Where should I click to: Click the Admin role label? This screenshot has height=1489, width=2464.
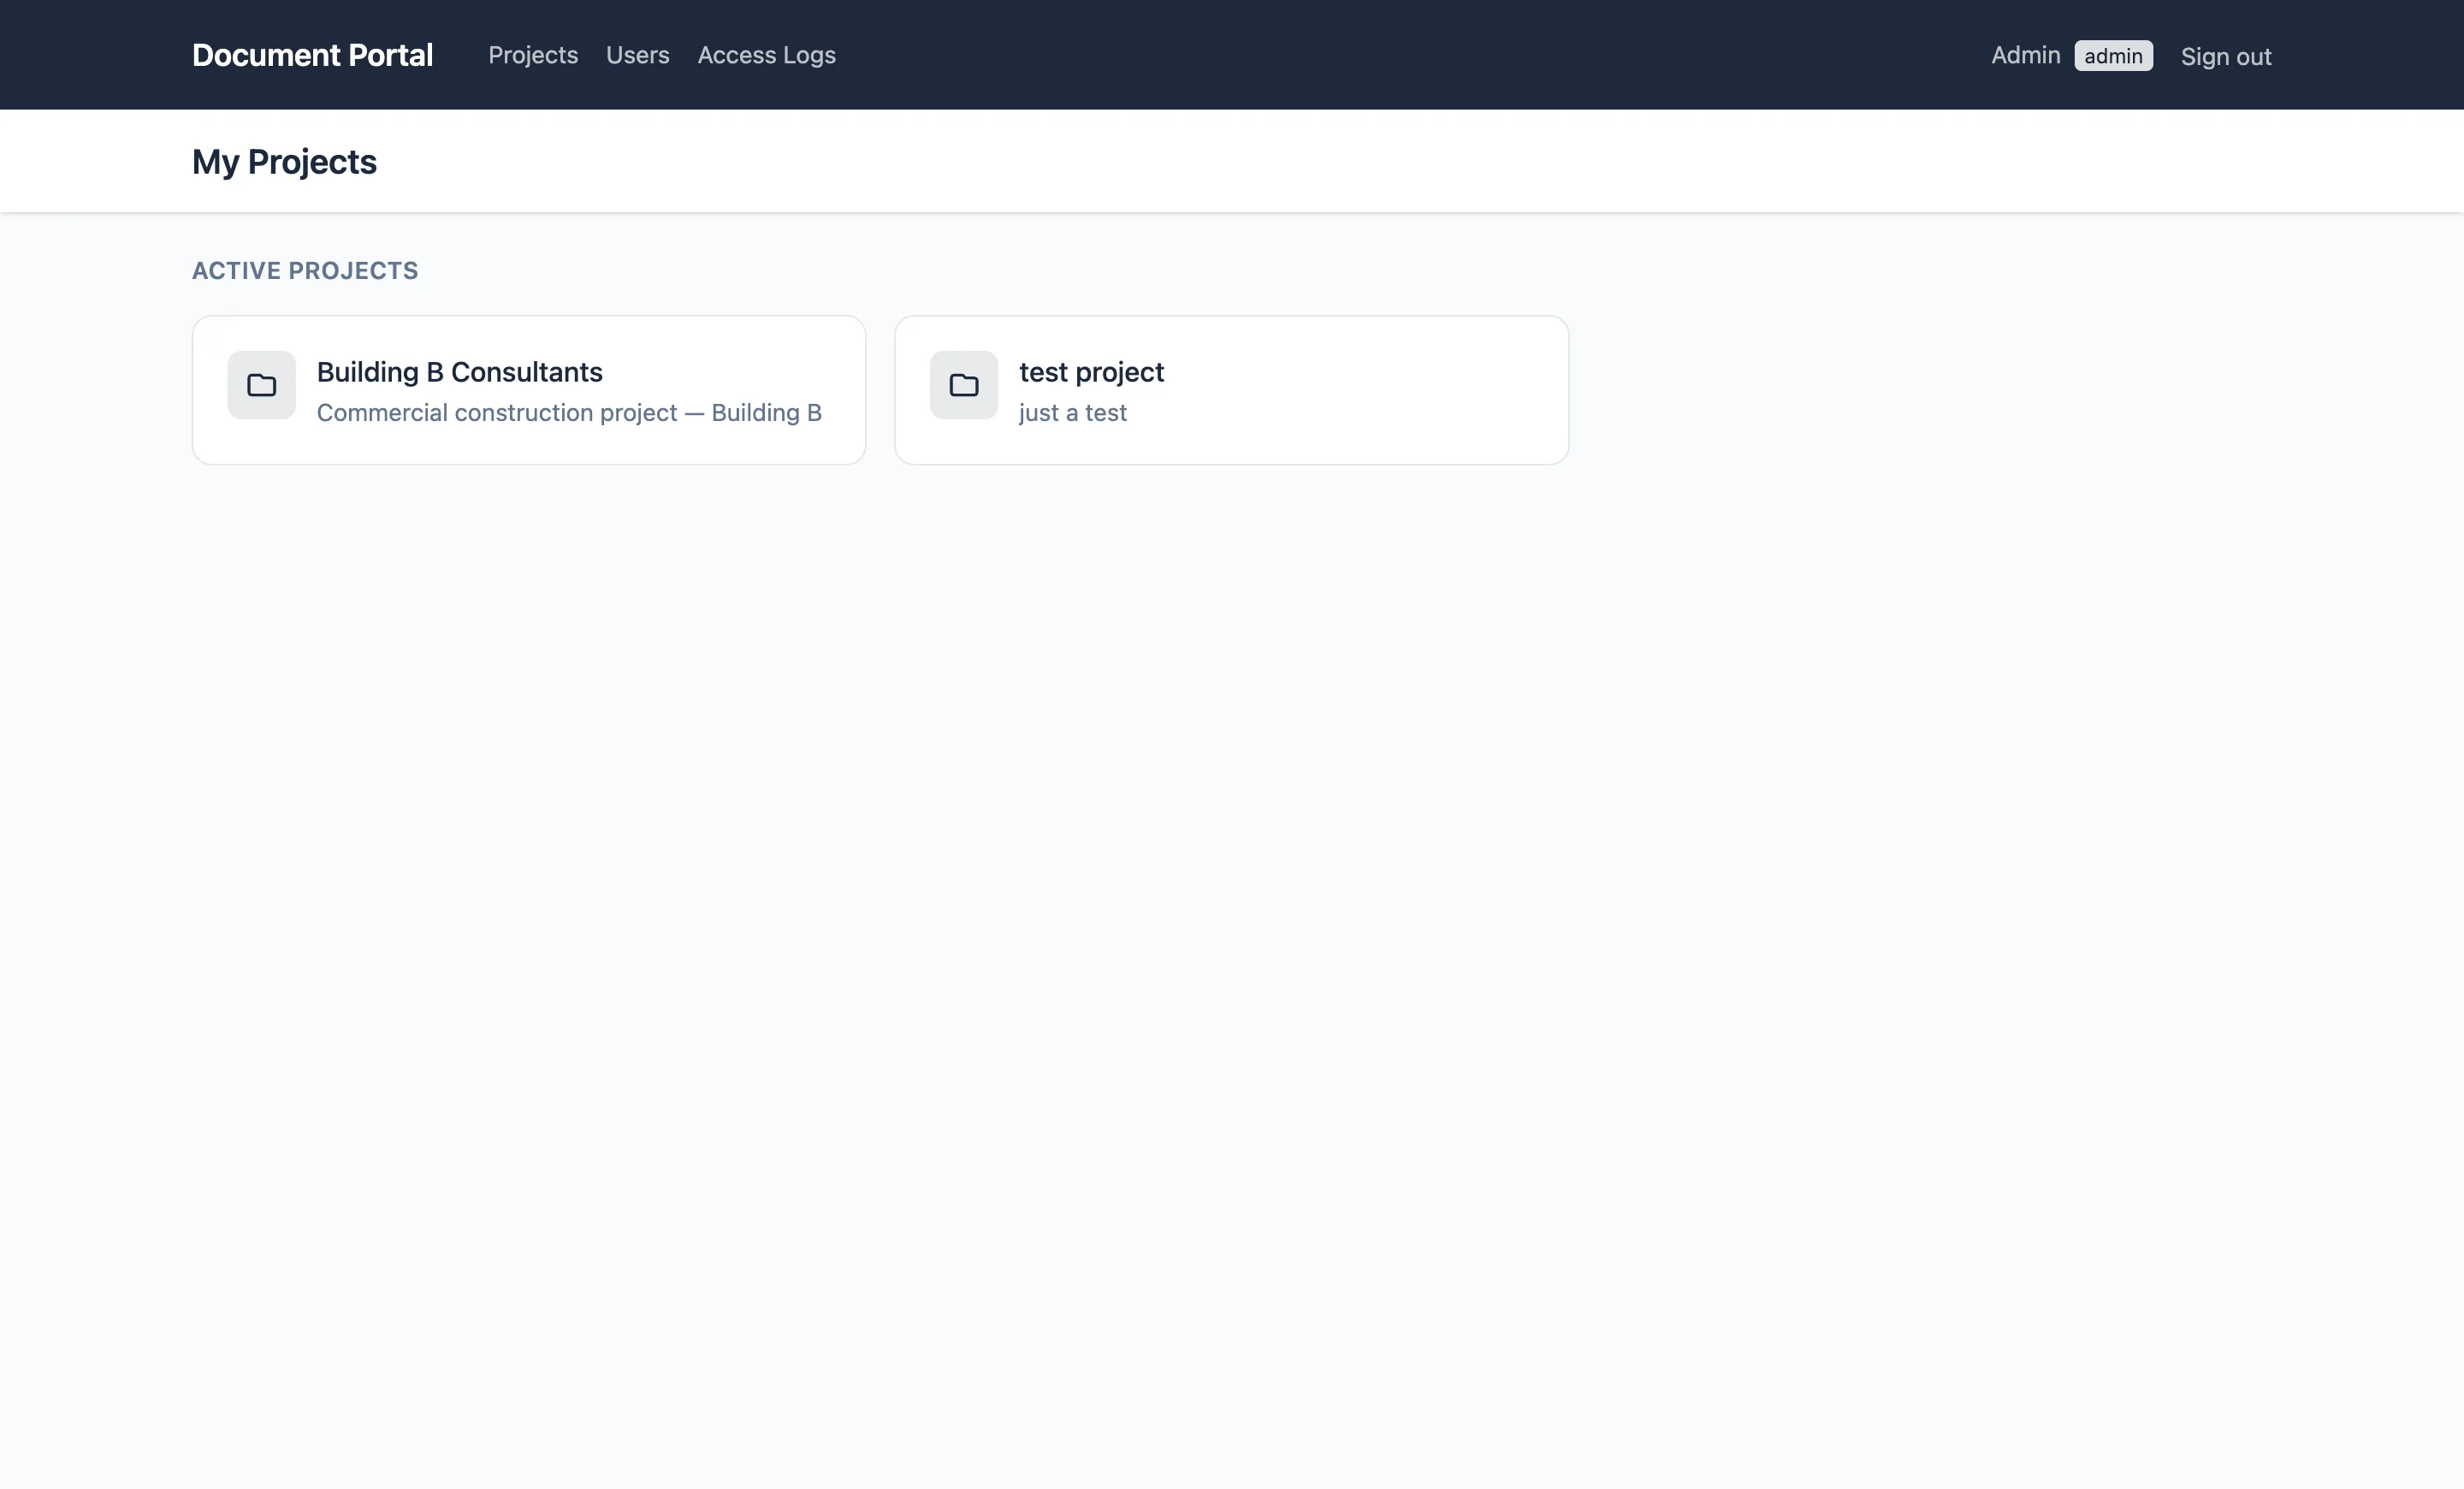[x=2024, y=56]
